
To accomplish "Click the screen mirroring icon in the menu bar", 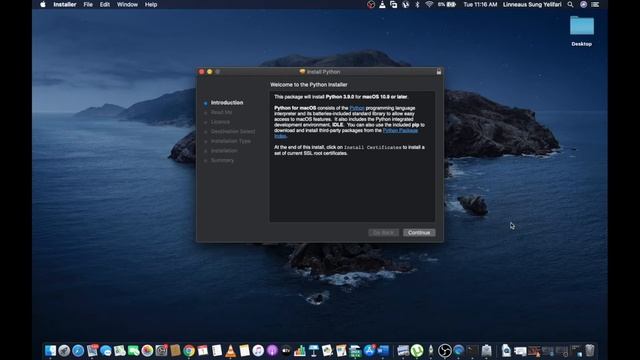I will pos(393,4).
